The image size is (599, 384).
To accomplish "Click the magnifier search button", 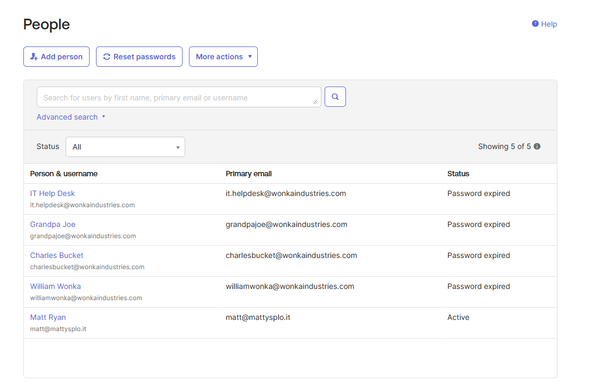I will coord(335,97).
